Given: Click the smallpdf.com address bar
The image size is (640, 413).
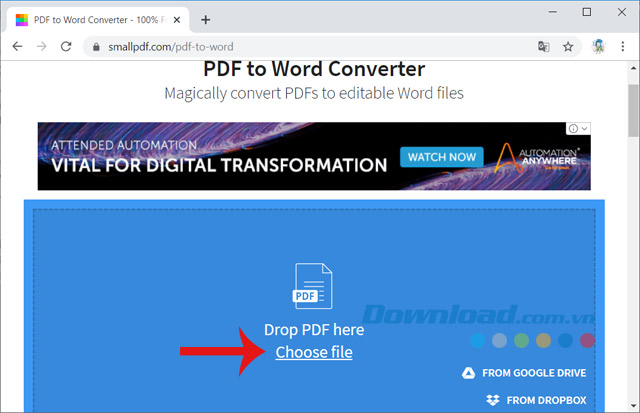Looking at the screenshot, I should coord(300,46).
